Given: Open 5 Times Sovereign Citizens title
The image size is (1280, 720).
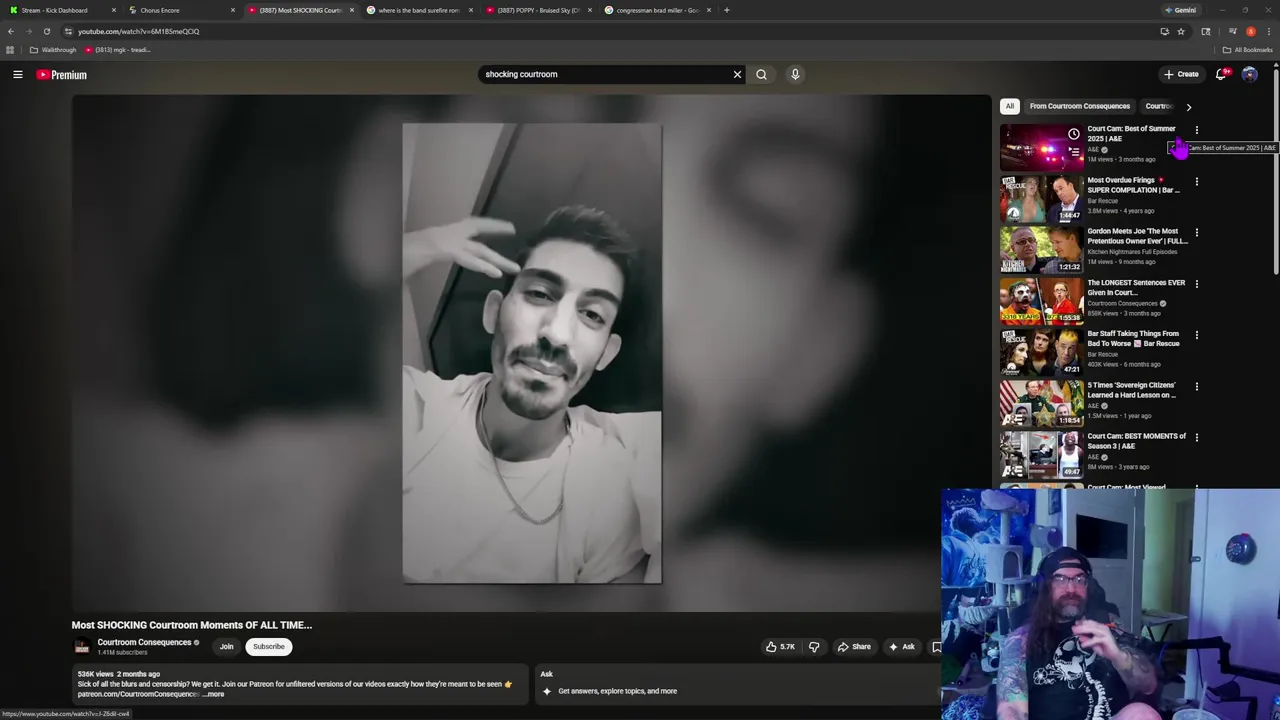Looking at the screenshot, I should (1132, 390).
